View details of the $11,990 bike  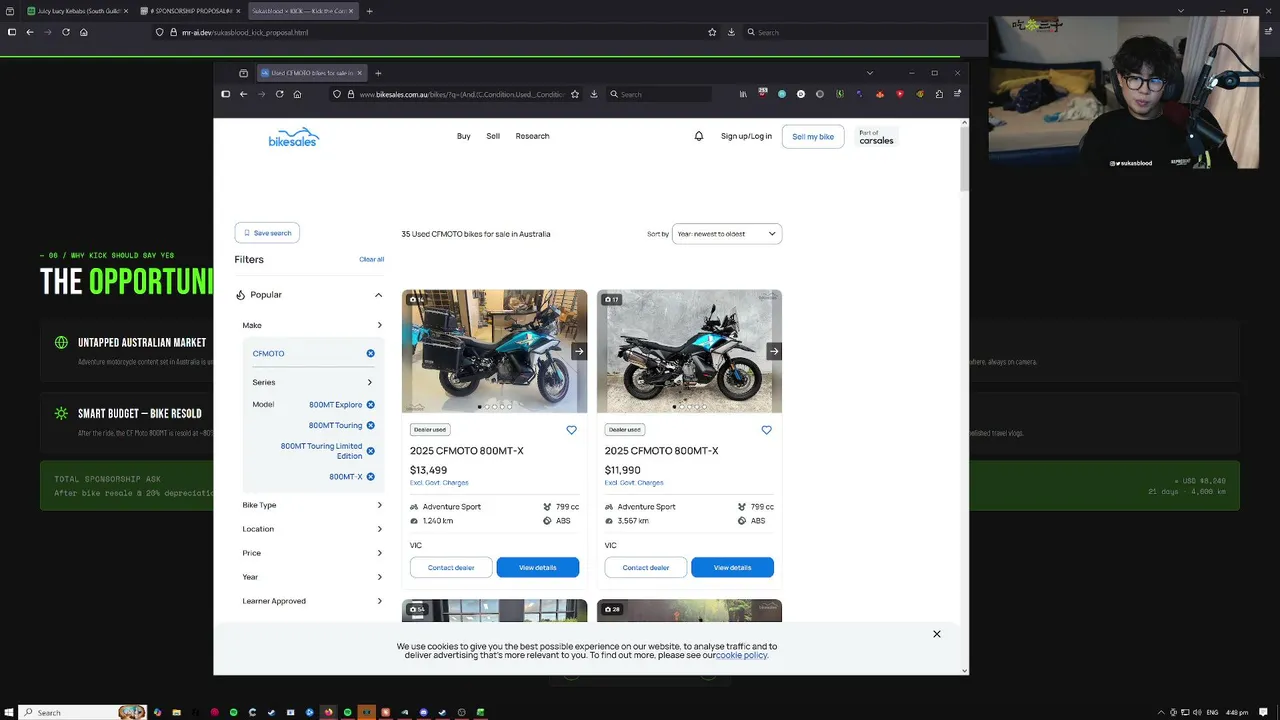pos(732,567)
